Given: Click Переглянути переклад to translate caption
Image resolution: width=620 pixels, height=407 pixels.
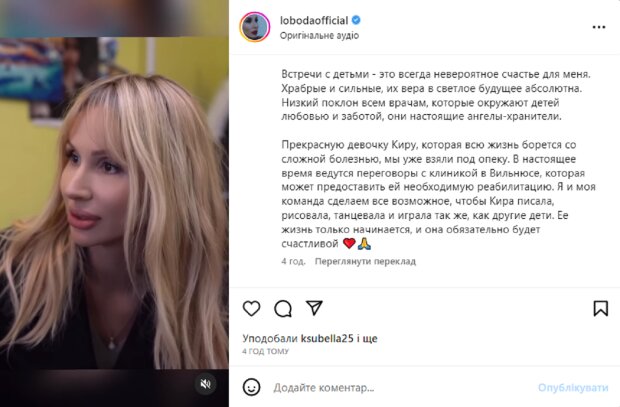Looking at the screenshot, I should pos(365,261).
